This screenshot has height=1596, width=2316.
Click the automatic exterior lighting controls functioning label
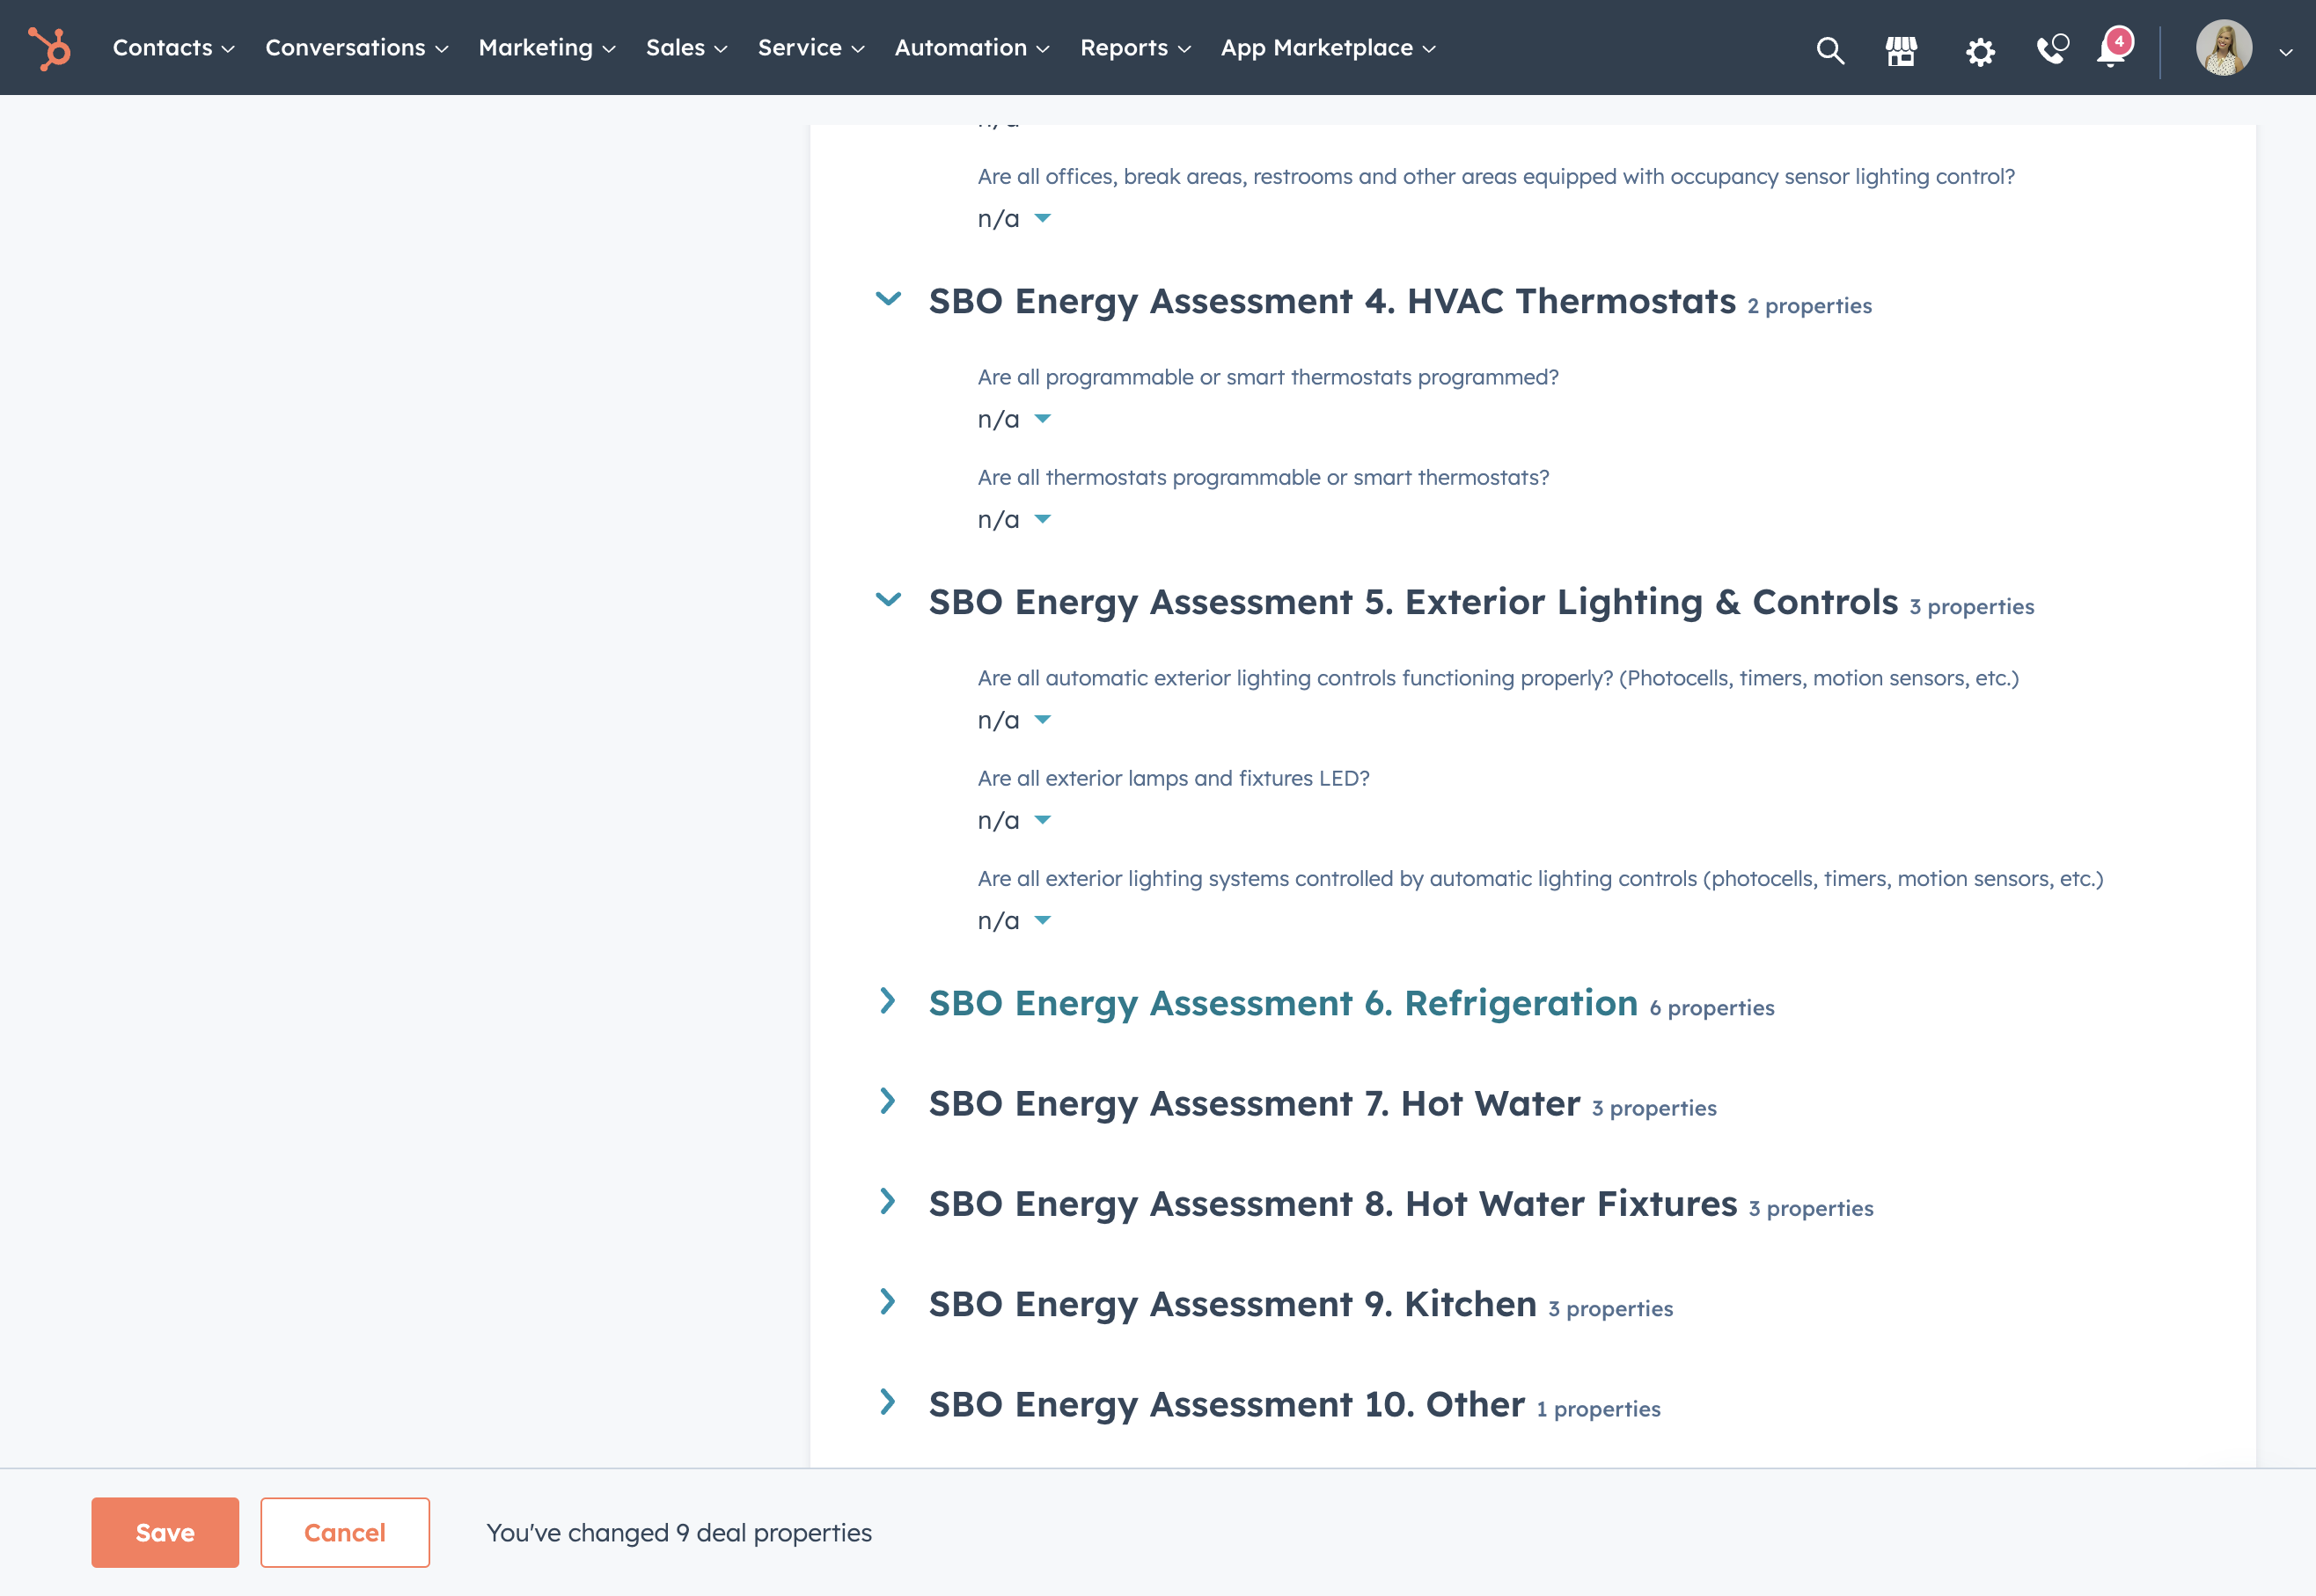pyautogui.click(x=1498, y=678)
